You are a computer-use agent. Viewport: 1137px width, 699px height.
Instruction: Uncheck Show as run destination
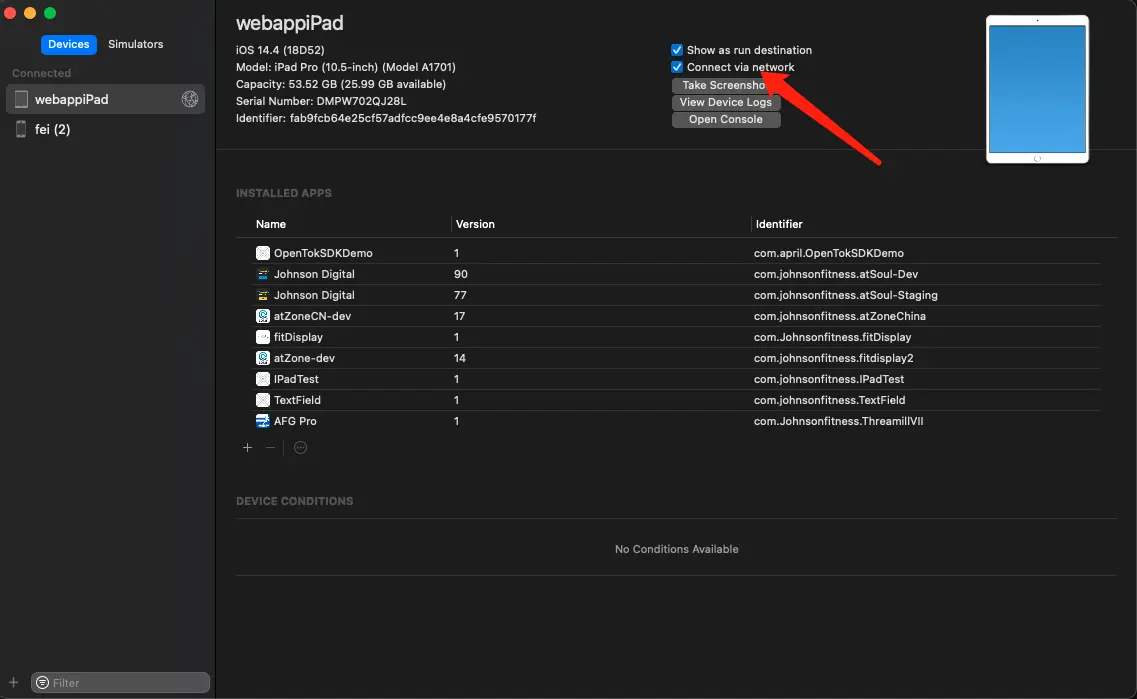pyautogui.click(x=677, y=50)
